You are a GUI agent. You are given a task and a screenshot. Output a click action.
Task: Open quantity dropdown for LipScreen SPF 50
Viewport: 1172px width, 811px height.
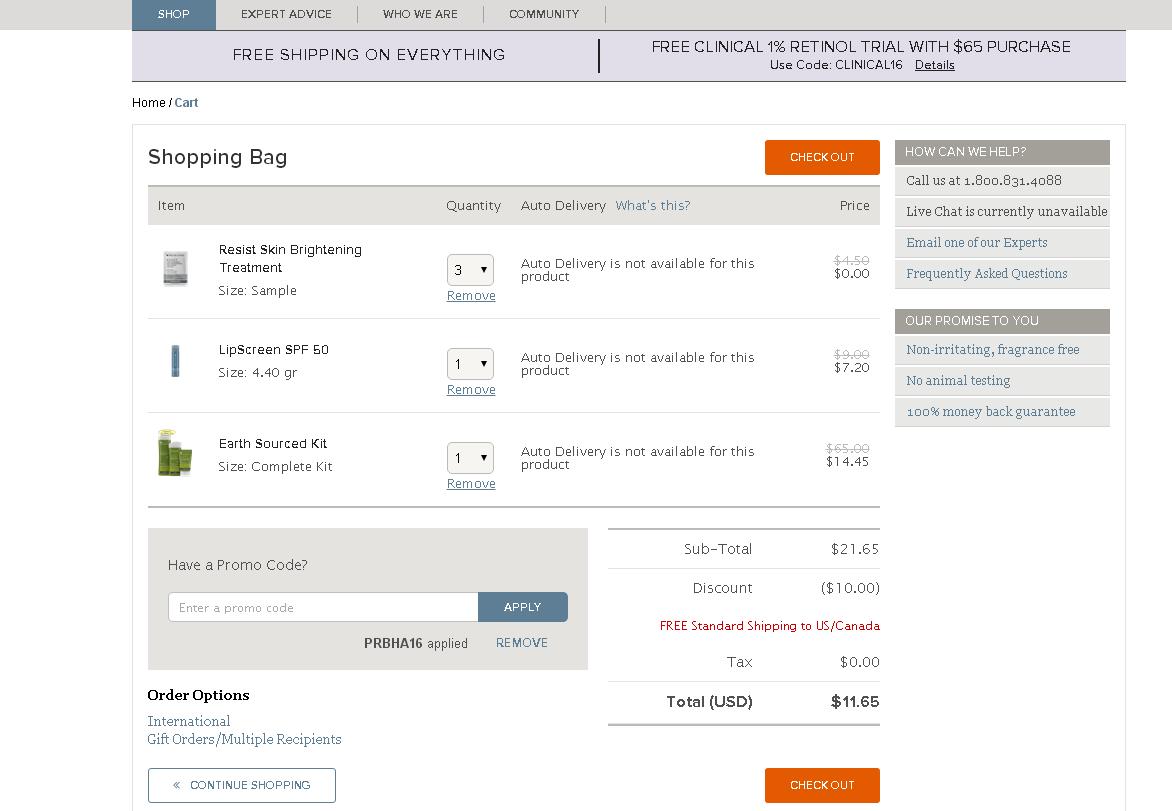470,364
